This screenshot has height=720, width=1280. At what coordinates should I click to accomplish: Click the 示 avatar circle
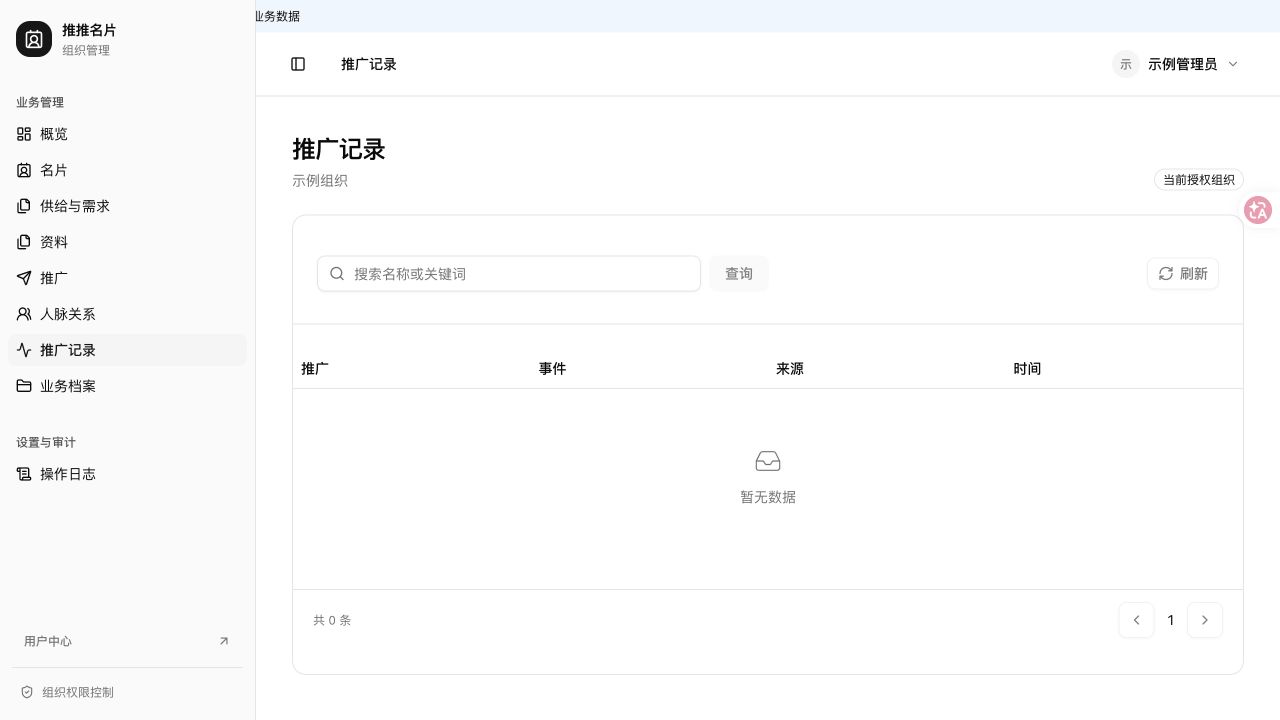(1126, 64)
